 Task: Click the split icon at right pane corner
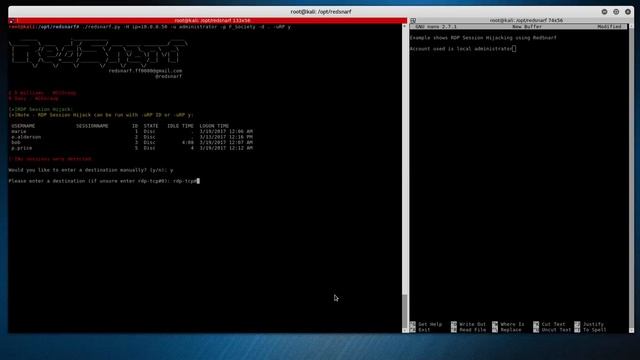click(x=413, y=20)
